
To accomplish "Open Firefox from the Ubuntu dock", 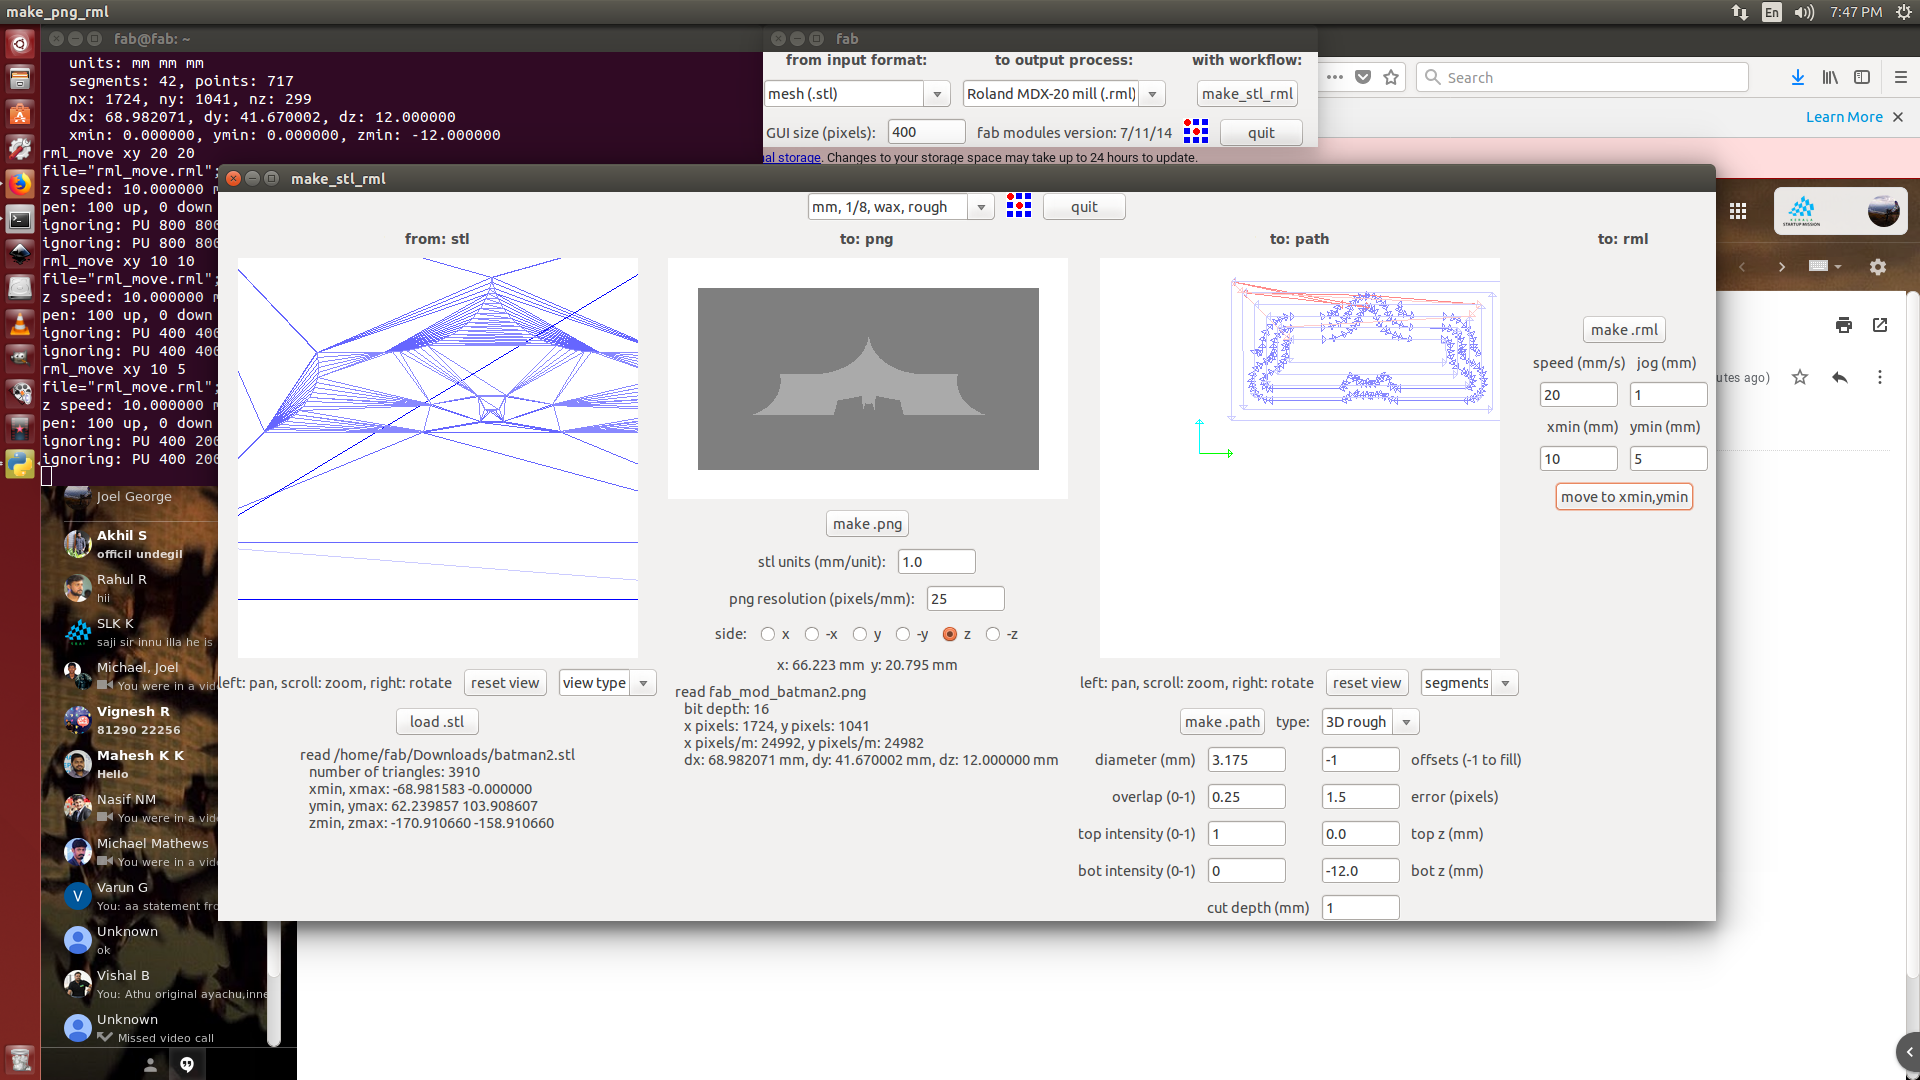I will tap(20, 184).
